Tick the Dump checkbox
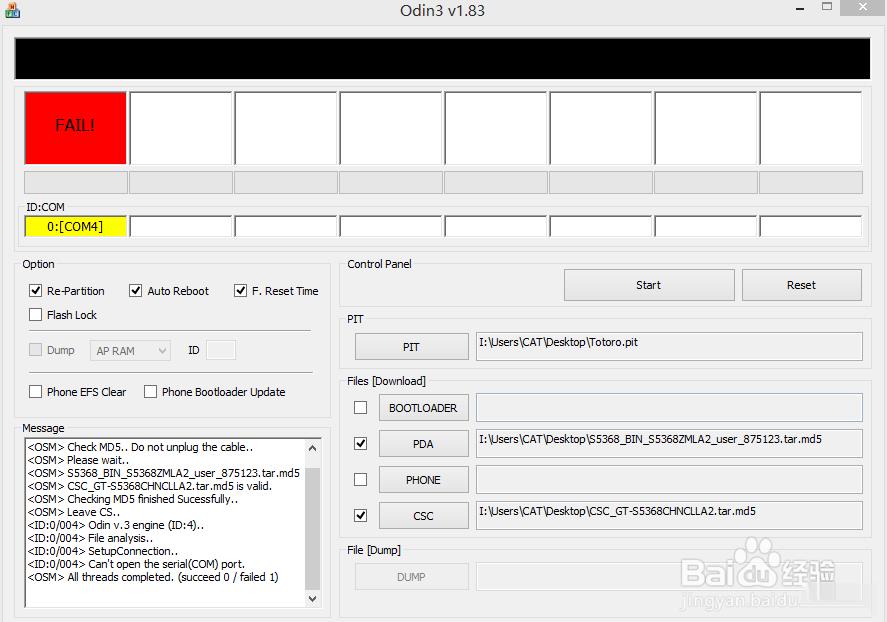Screen dimensions: 887x622 (36, 349)
